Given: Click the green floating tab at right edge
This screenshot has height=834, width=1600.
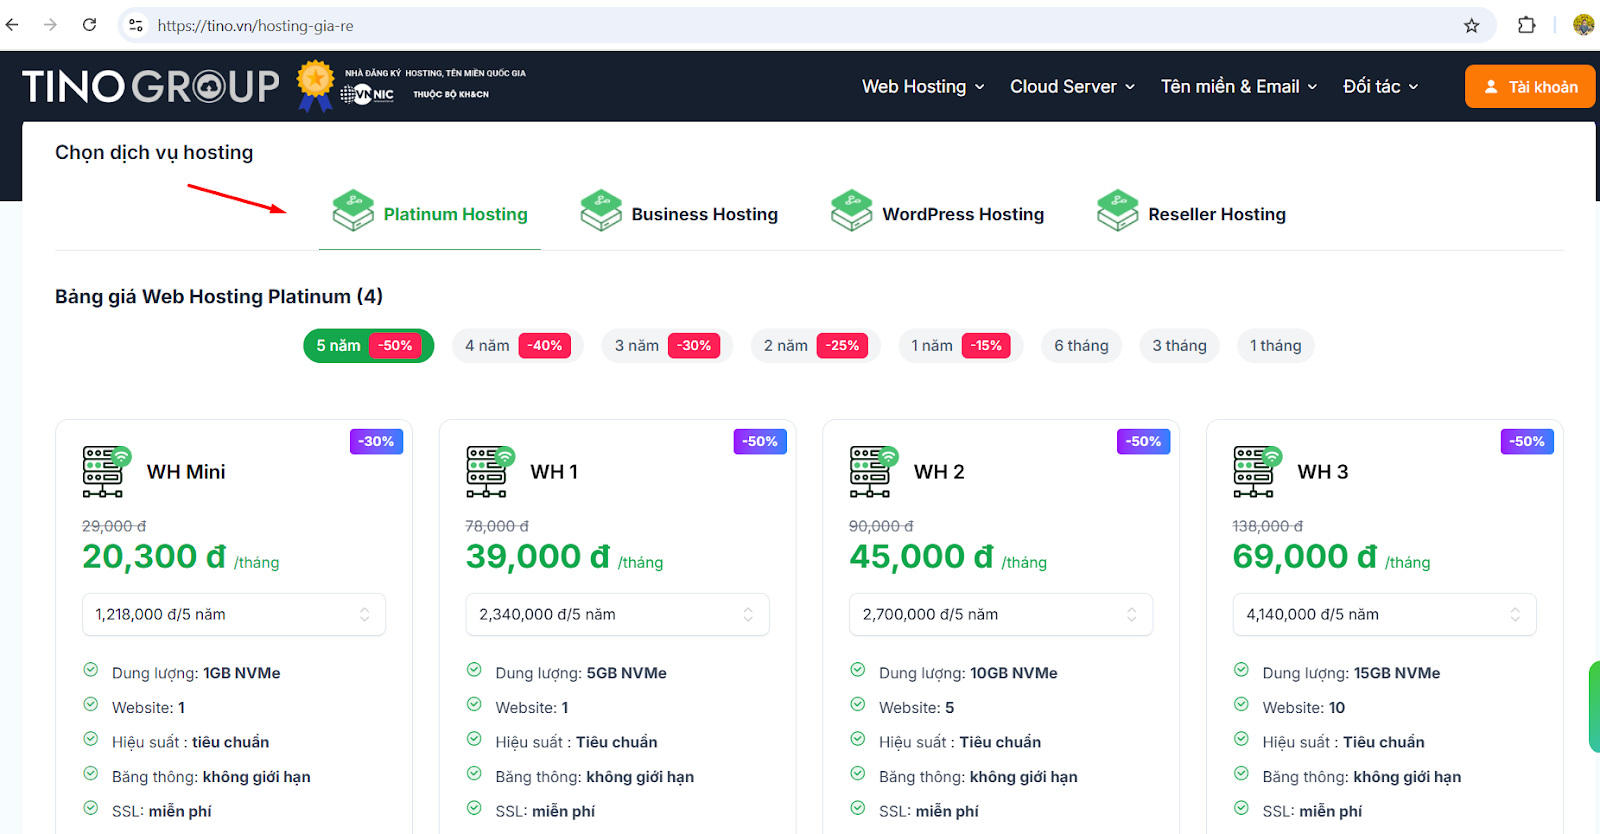Looking at the screenshot, I should point(1594,707).
